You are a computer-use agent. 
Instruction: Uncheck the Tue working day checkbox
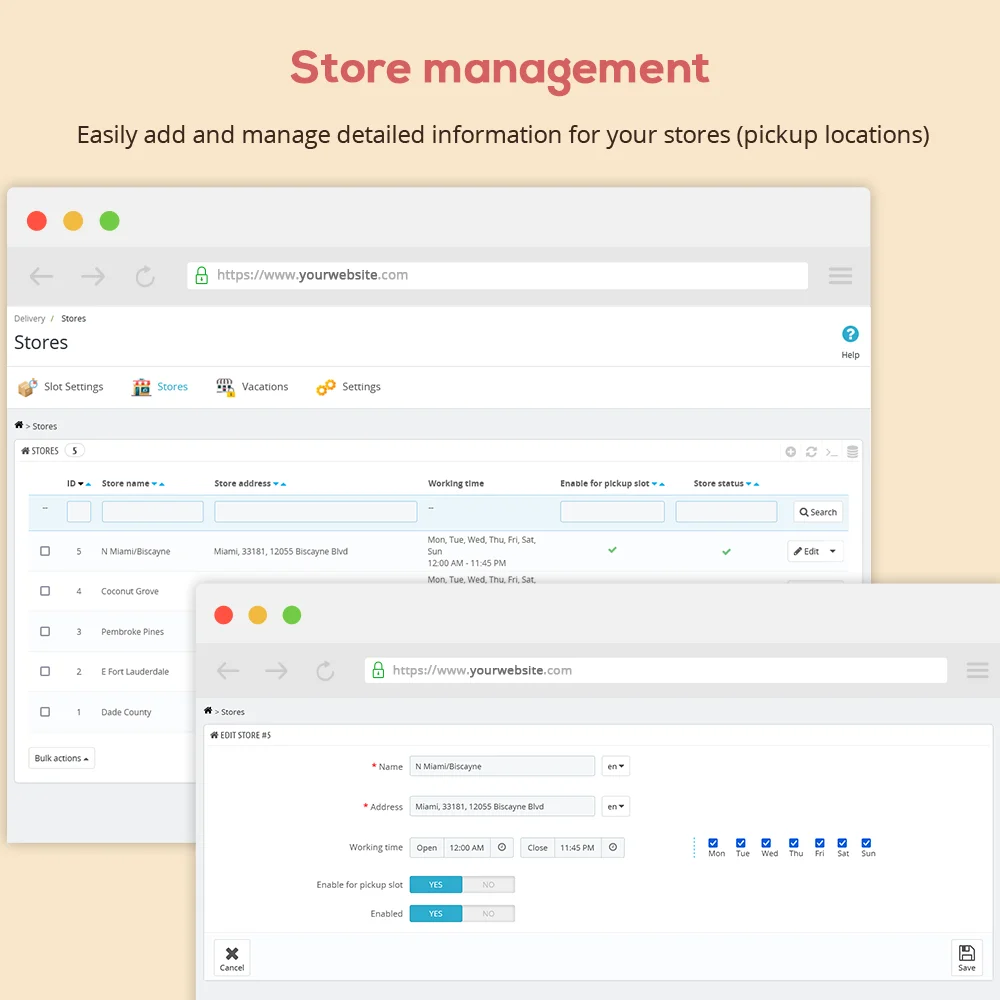[740, 843]
